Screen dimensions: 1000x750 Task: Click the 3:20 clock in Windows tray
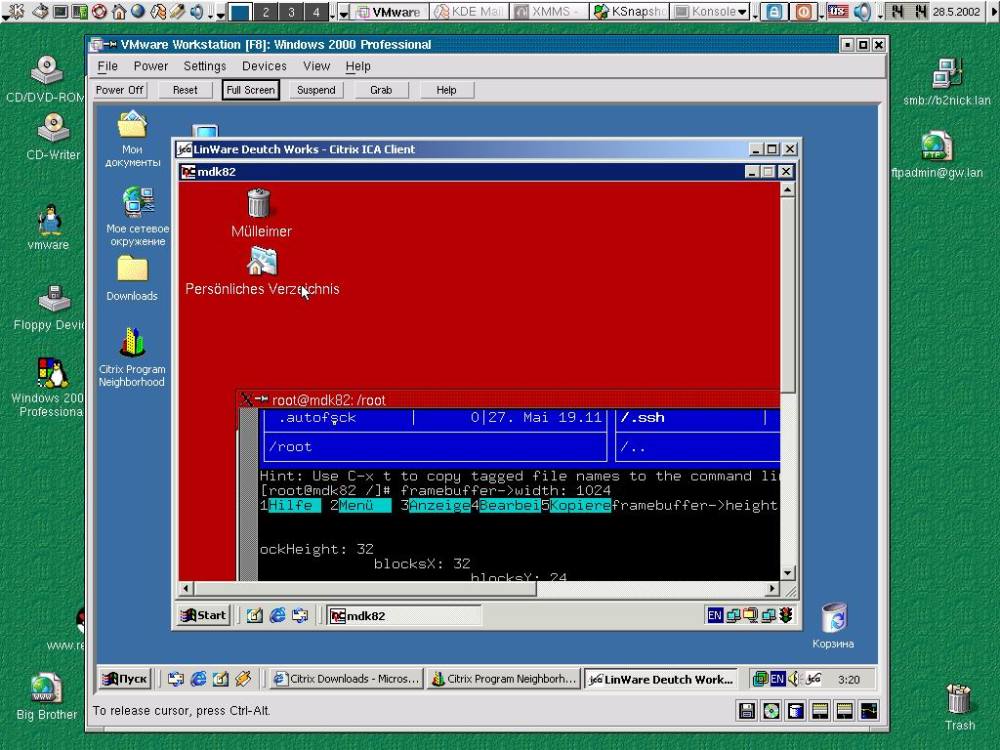[849, 679]
